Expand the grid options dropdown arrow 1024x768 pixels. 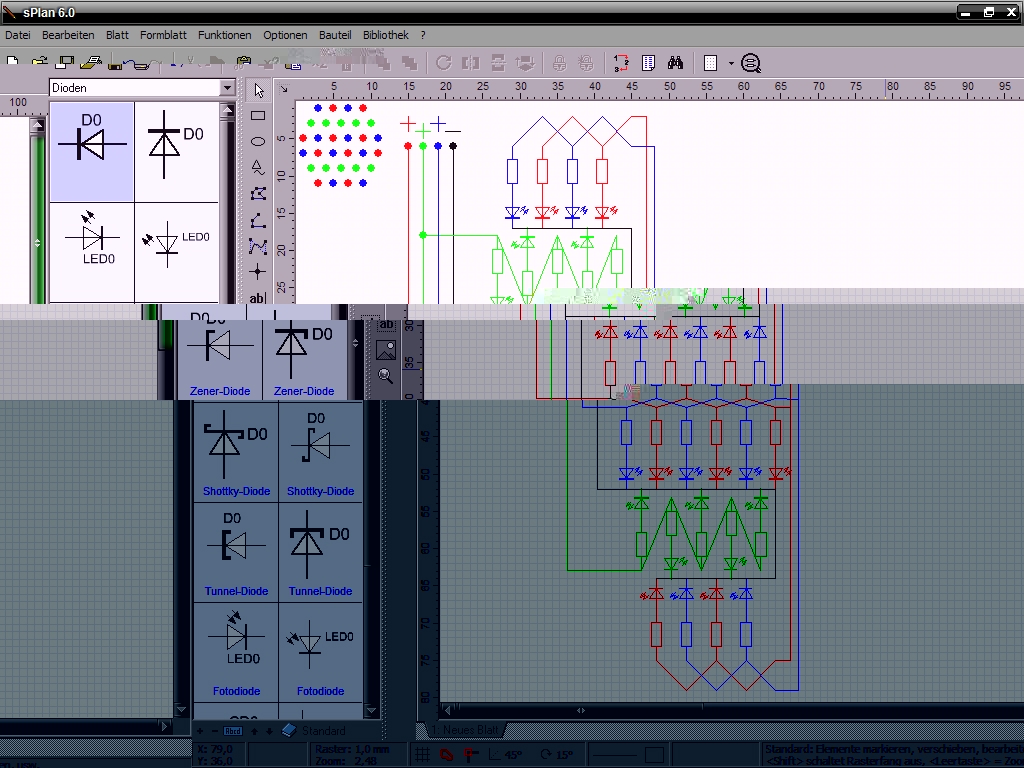point(731,63)
